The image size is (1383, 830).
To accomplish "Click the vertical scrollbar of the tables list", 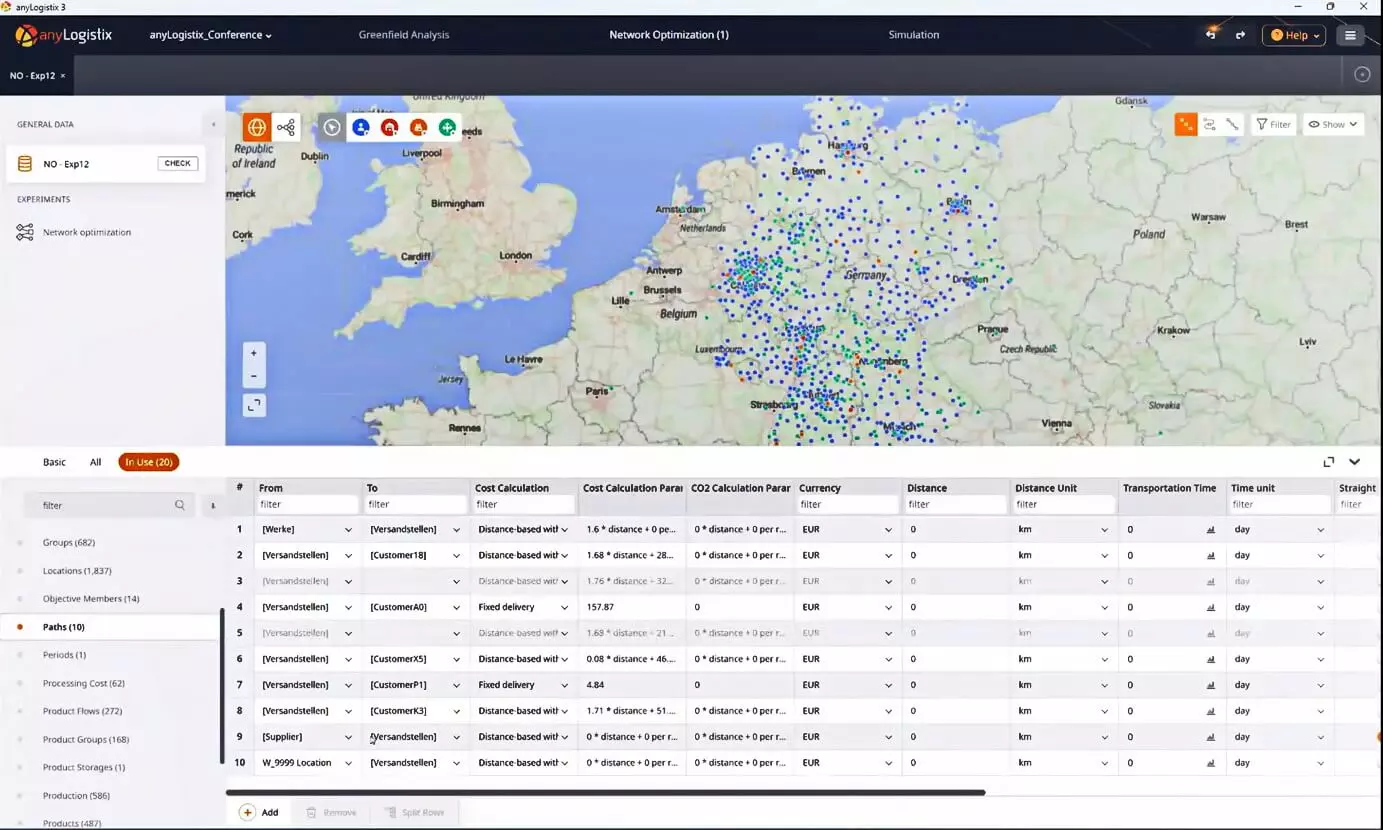I will [x=221, y=686].
